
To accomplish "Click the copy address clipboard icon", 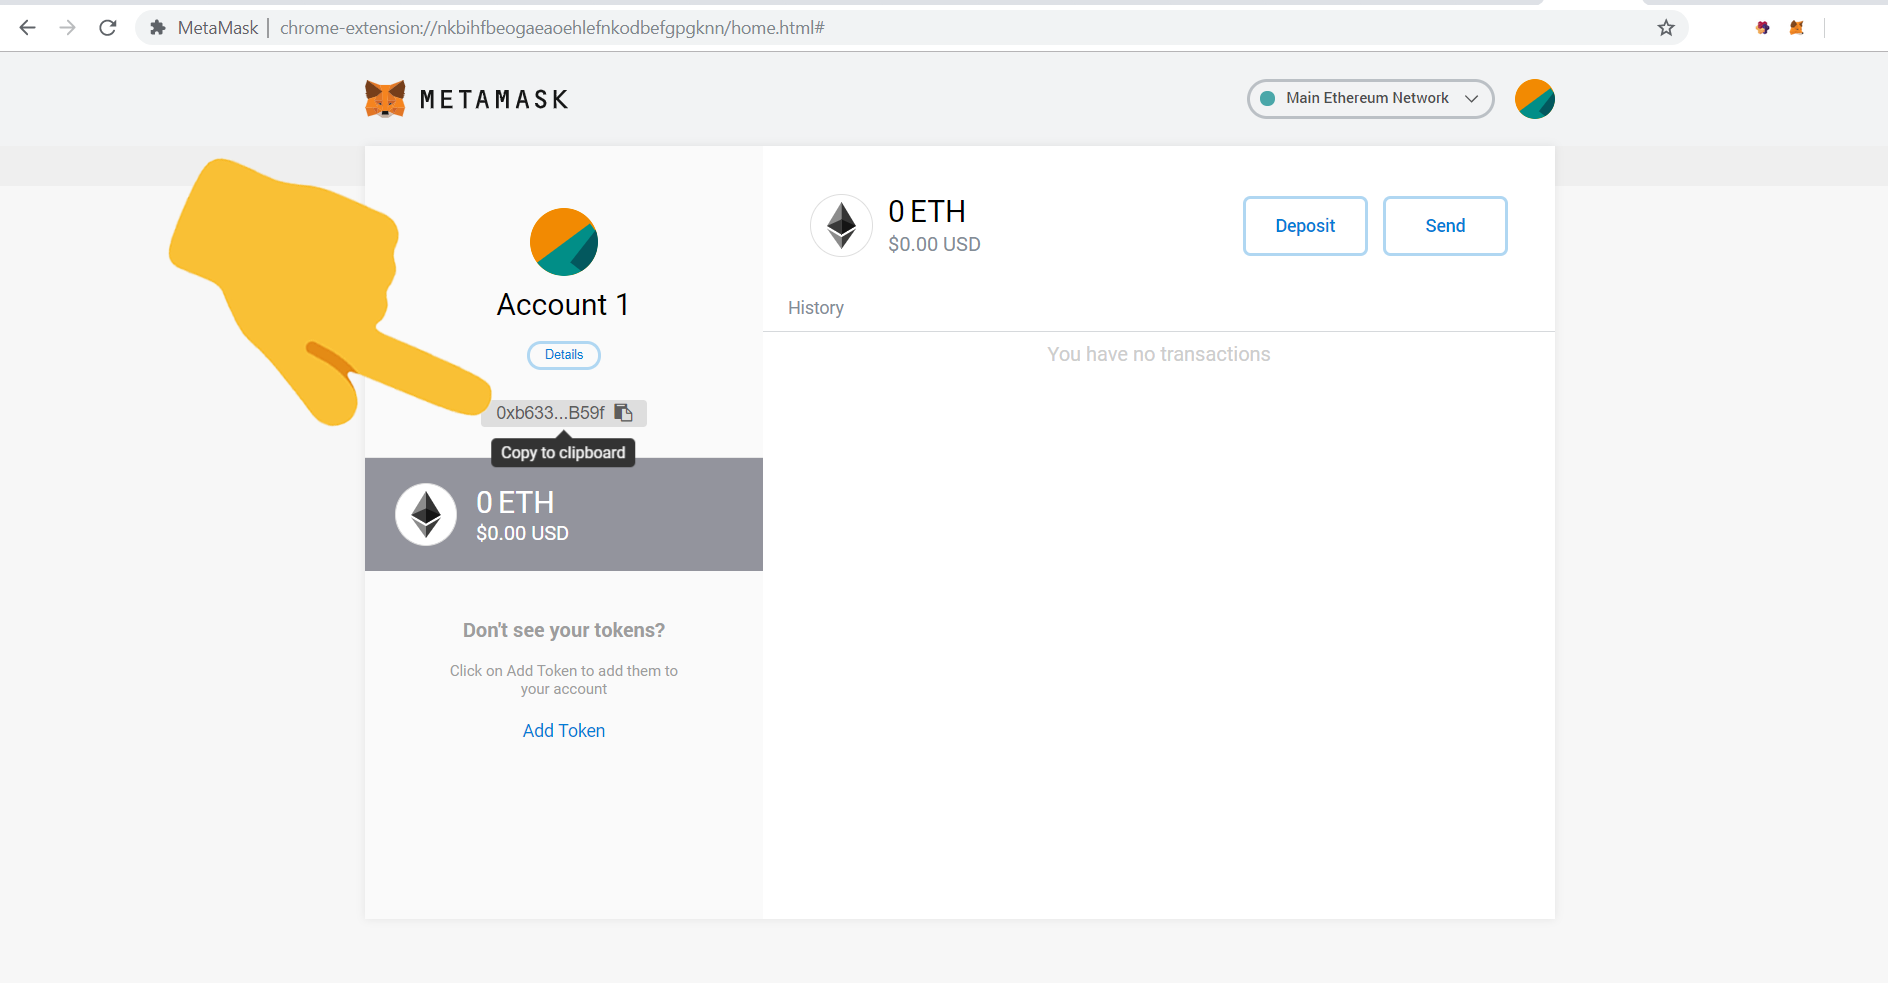I will click(623, 412).
